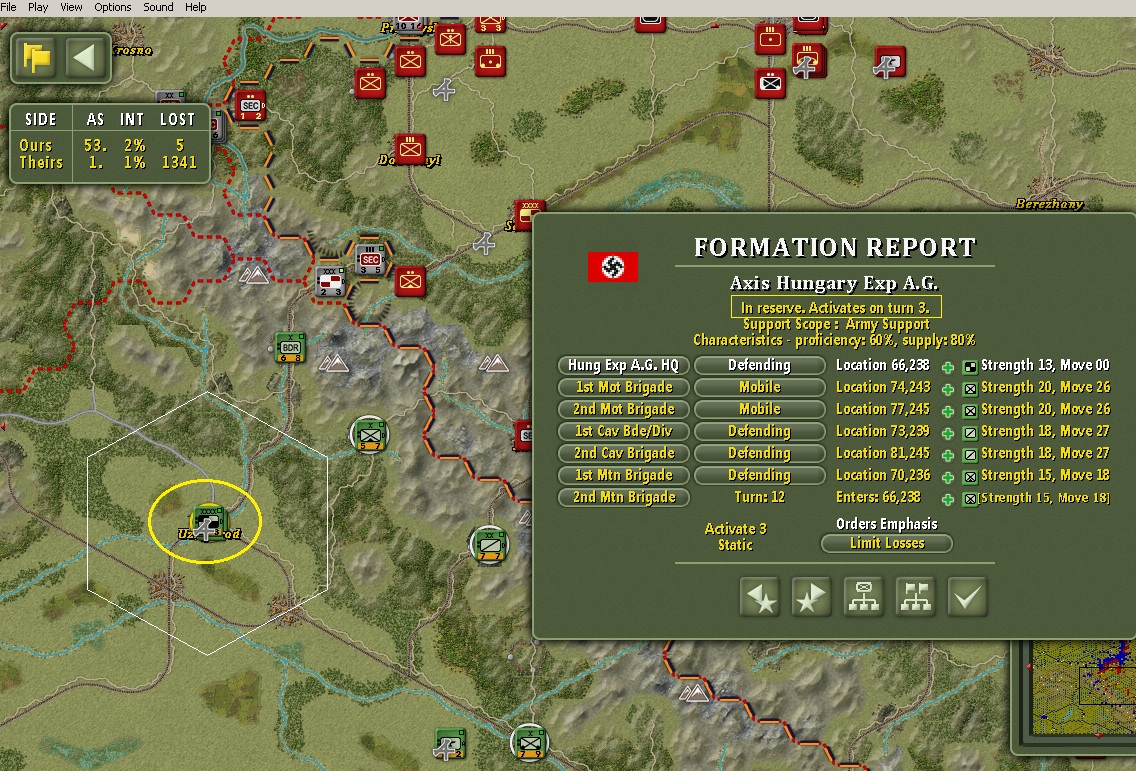This screenshot has width=1136, height=771.
Task: Change 2nd Mot Brigade Mobile deployment order
Action: pyautogui.click(x=759, y=409)
